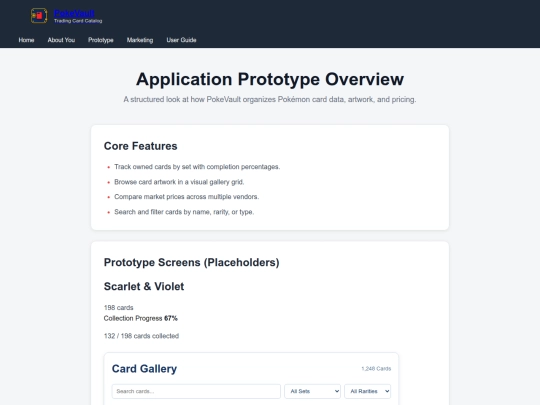Screen dimensions: 540x405
Task: Open the PokeVault title link
Action: (74, 13)
